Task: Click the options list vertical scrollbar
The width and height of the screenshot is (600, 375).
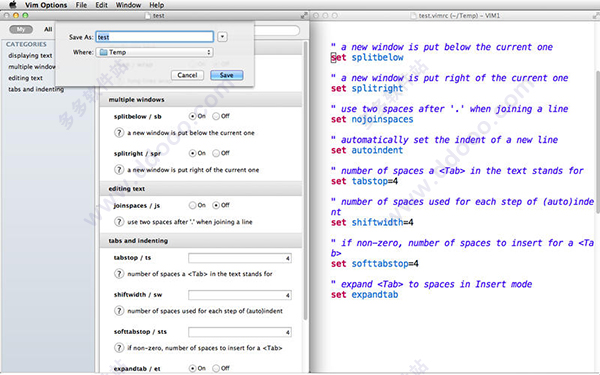Action: (x=305, y=180)
